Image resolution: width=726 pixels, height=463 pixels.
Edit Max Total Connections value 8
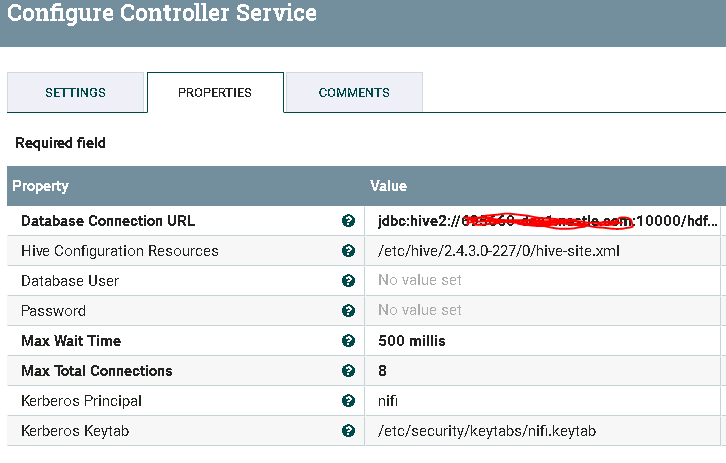383,371
